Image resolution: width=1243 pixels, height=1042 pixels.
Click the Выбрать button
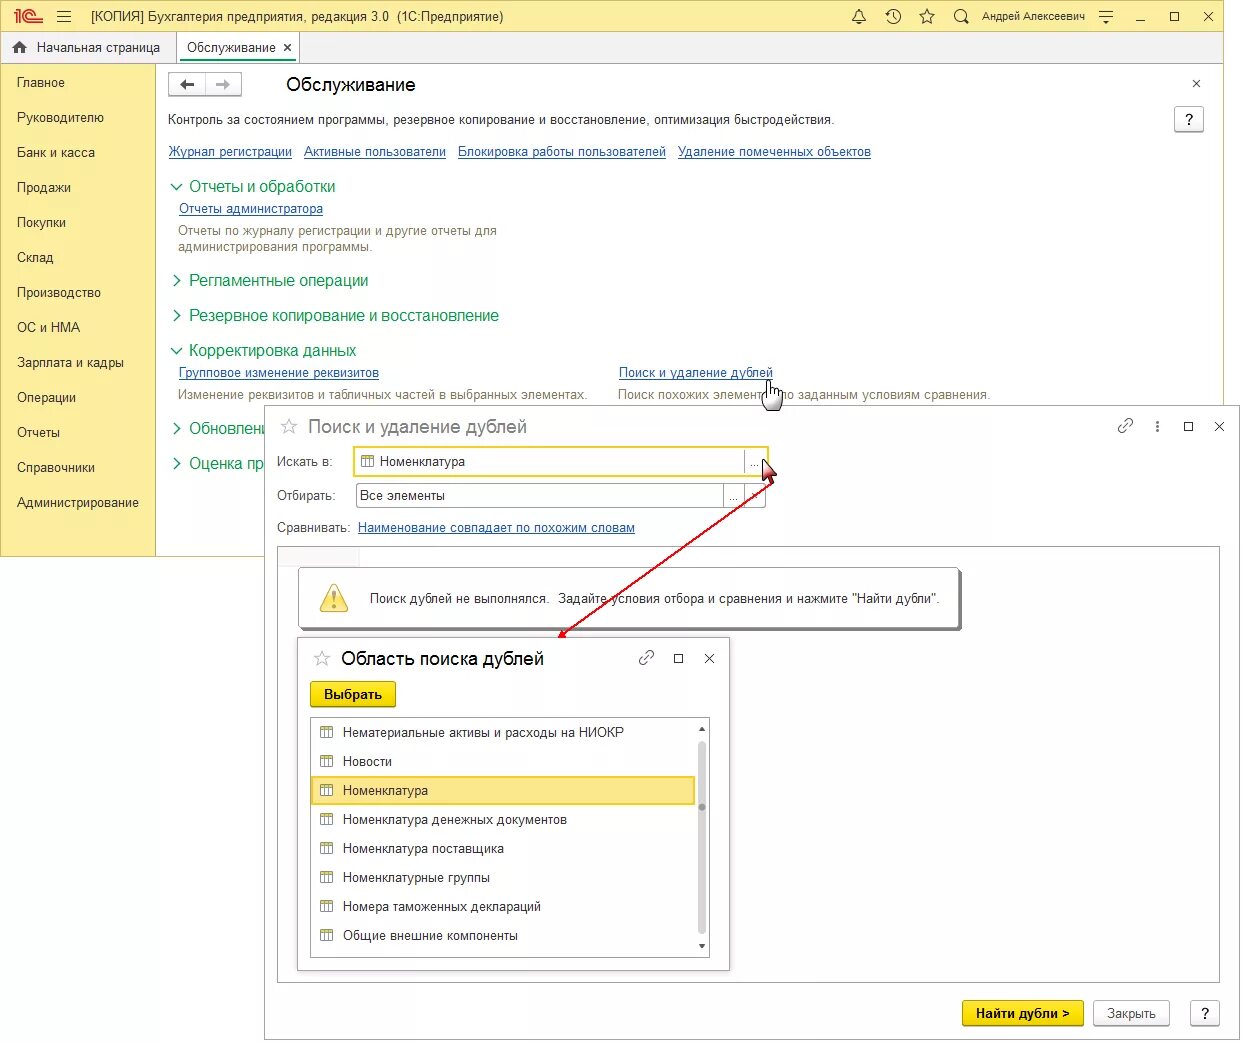[353, 694]
